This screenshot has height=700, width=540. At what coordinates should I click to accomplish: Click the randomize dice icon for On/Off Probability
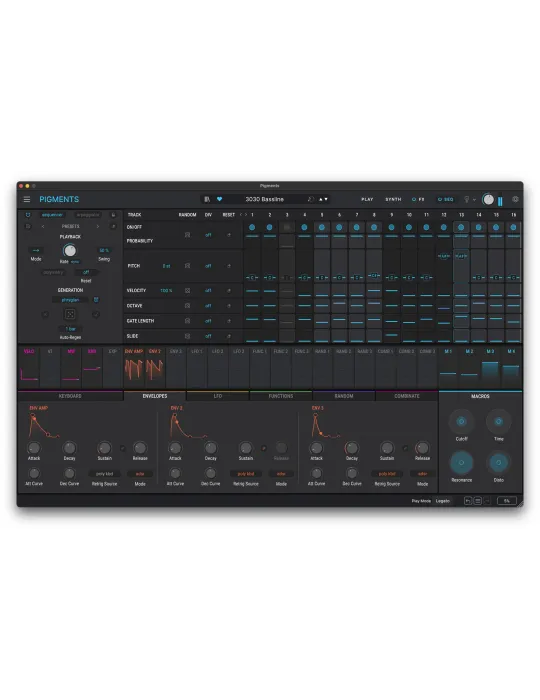(x=187, y=235)
